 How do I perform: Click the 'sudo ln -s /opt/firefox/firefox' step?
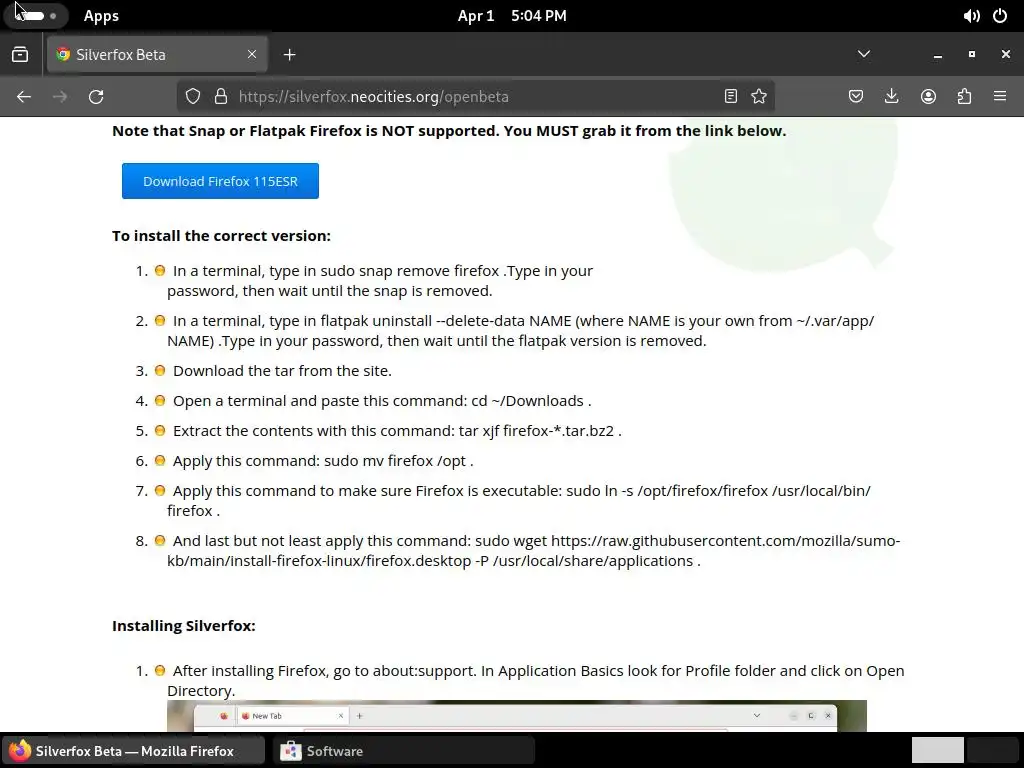[x=519, y=500]
